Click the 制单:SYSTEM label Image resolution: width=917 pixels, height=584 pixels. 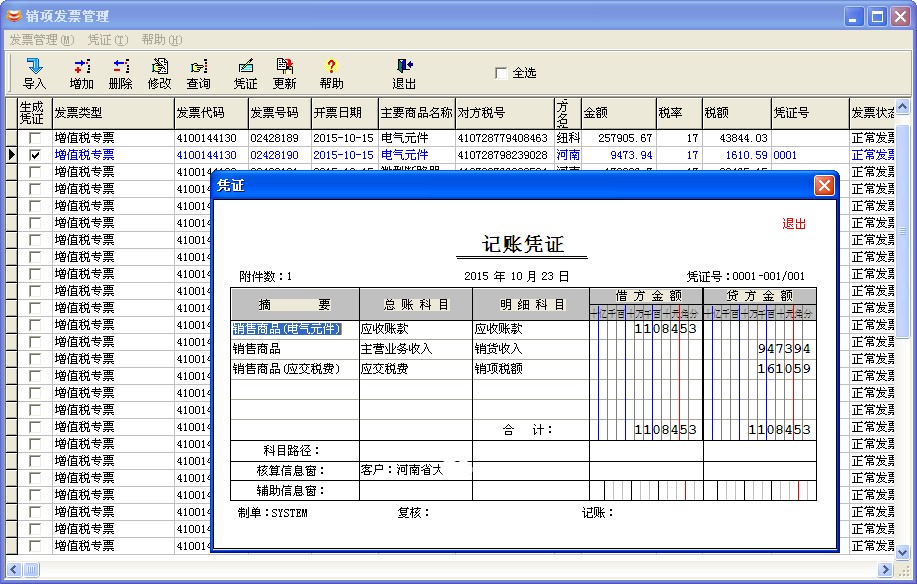273,513
